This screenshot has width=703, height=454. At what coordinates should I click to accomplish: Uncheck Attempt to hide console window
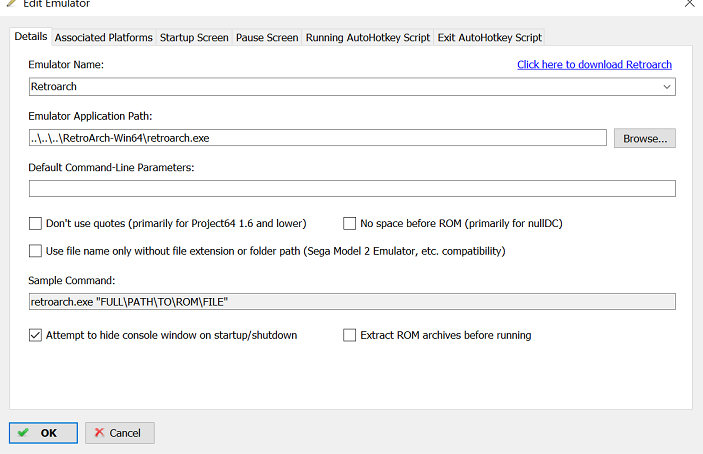click(x=35, y=335)
